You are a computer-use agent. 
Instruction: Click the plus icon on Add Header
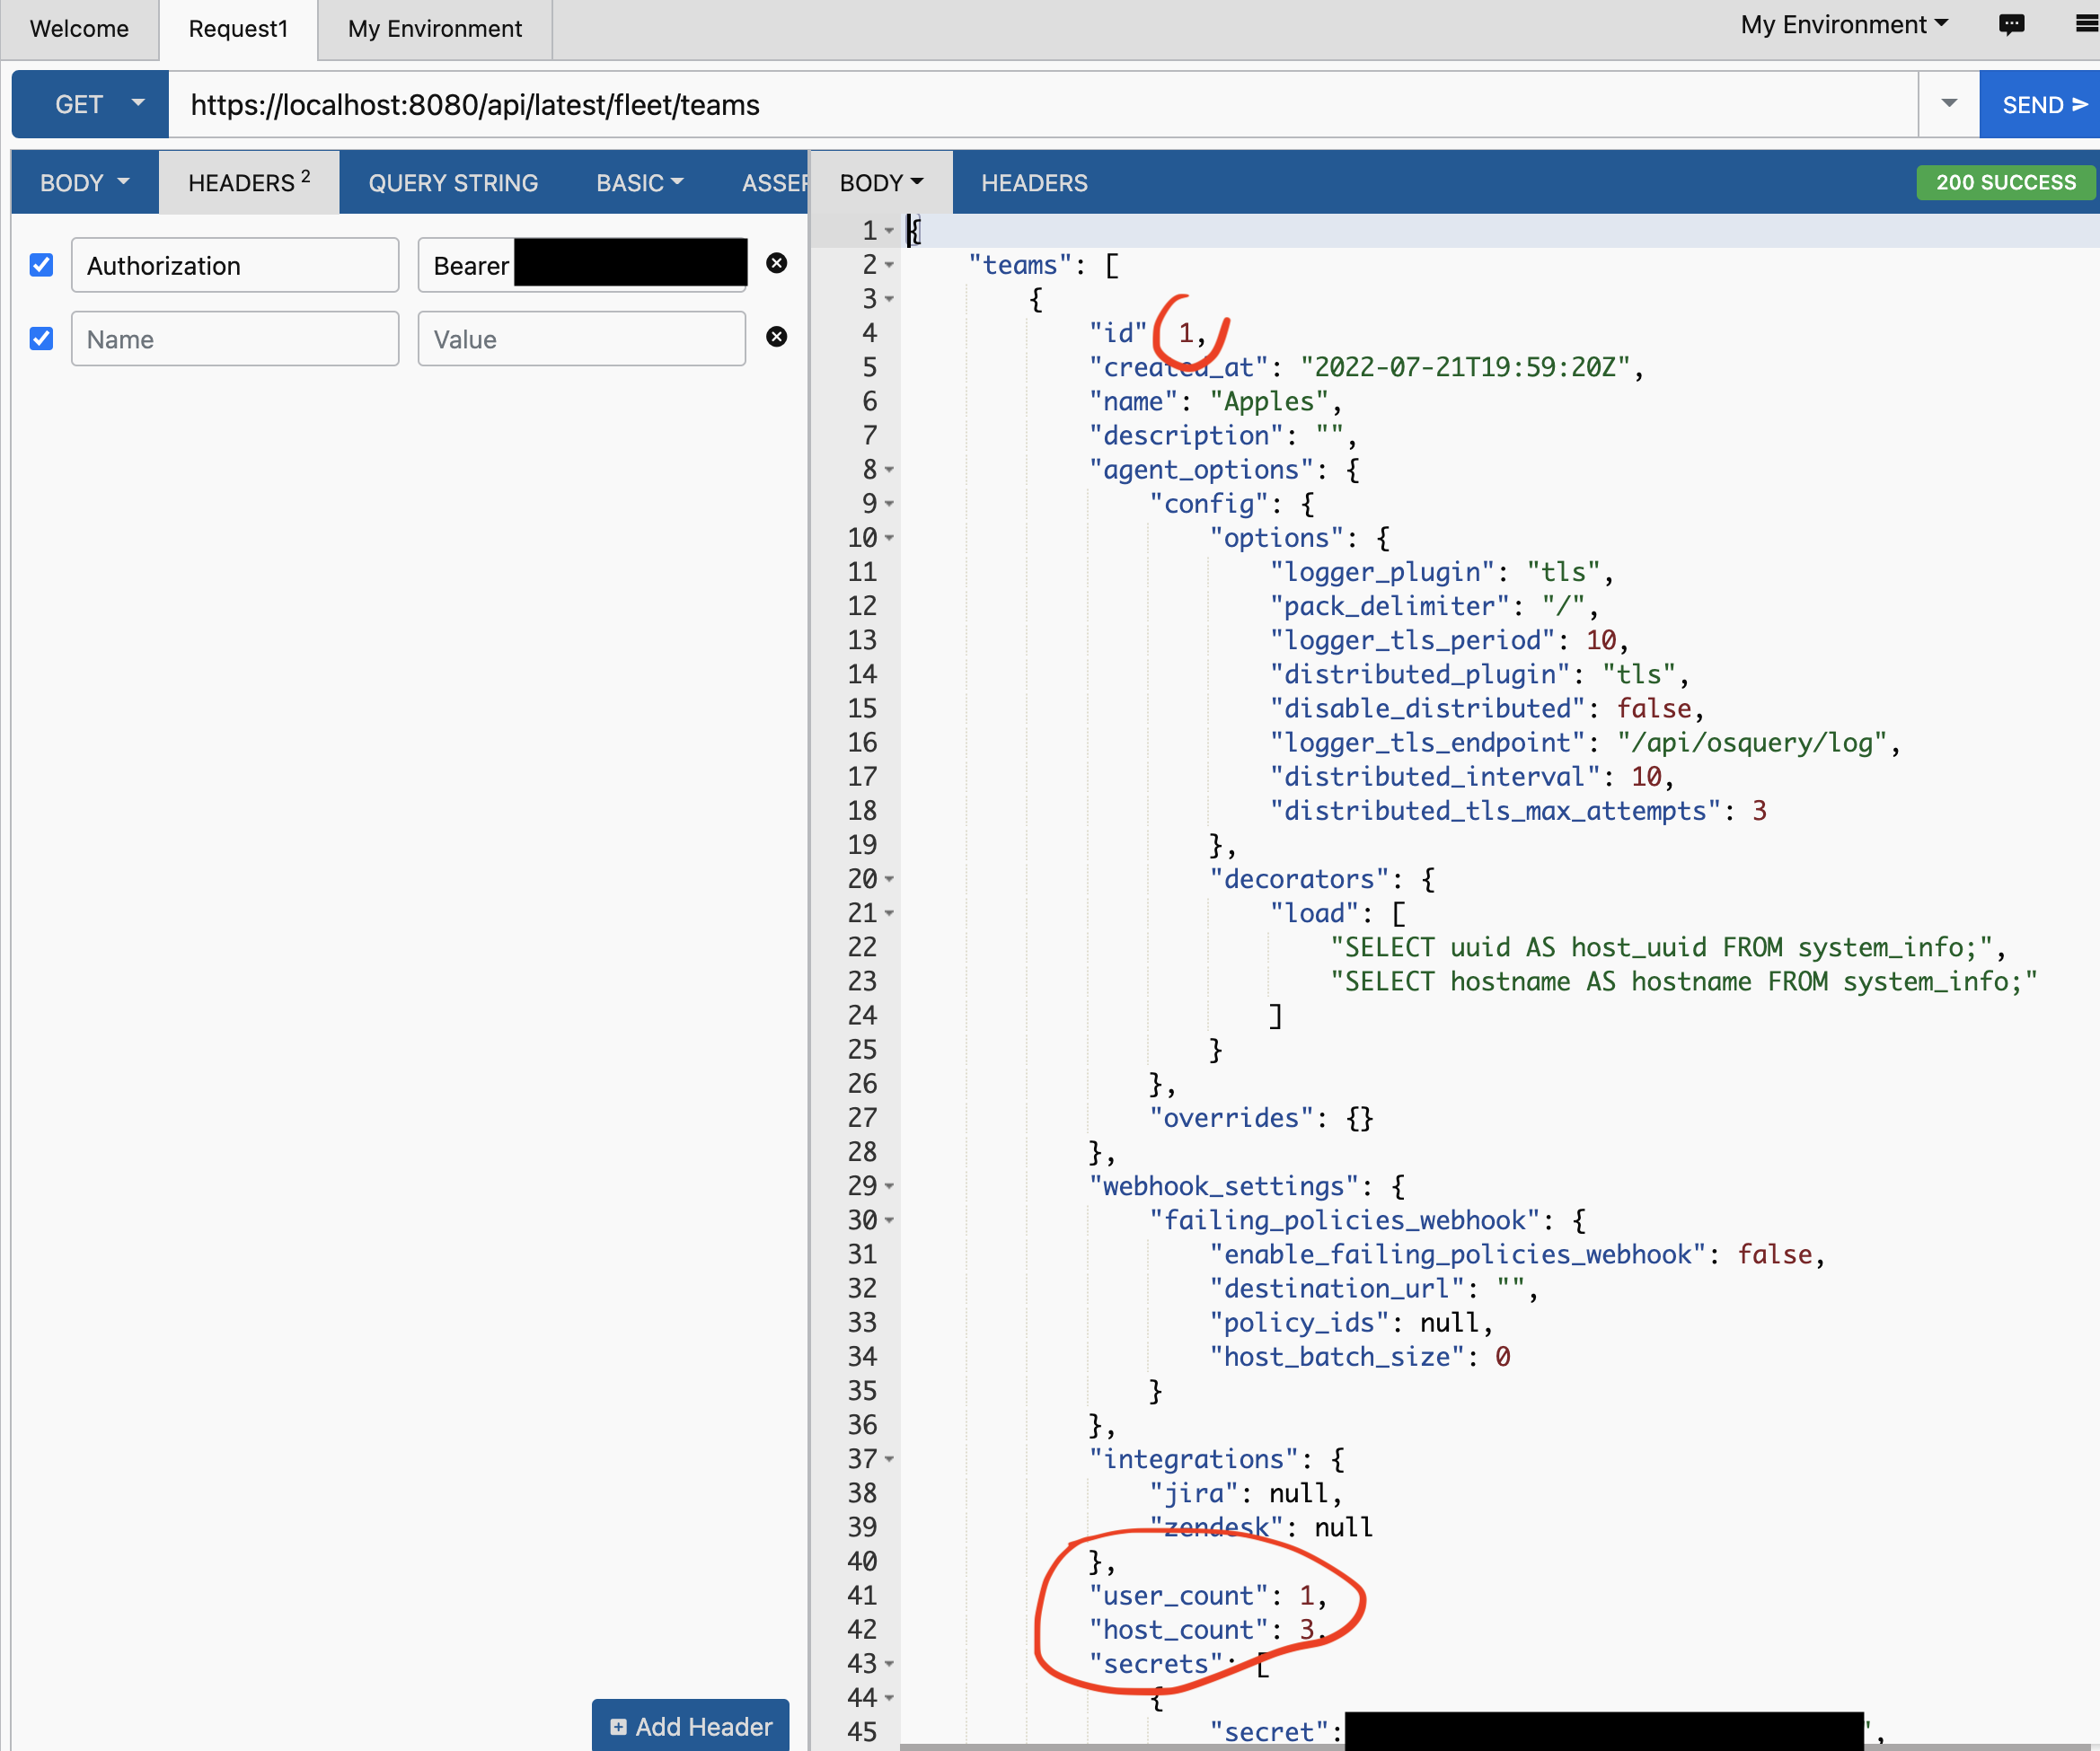pos(620,1725)
